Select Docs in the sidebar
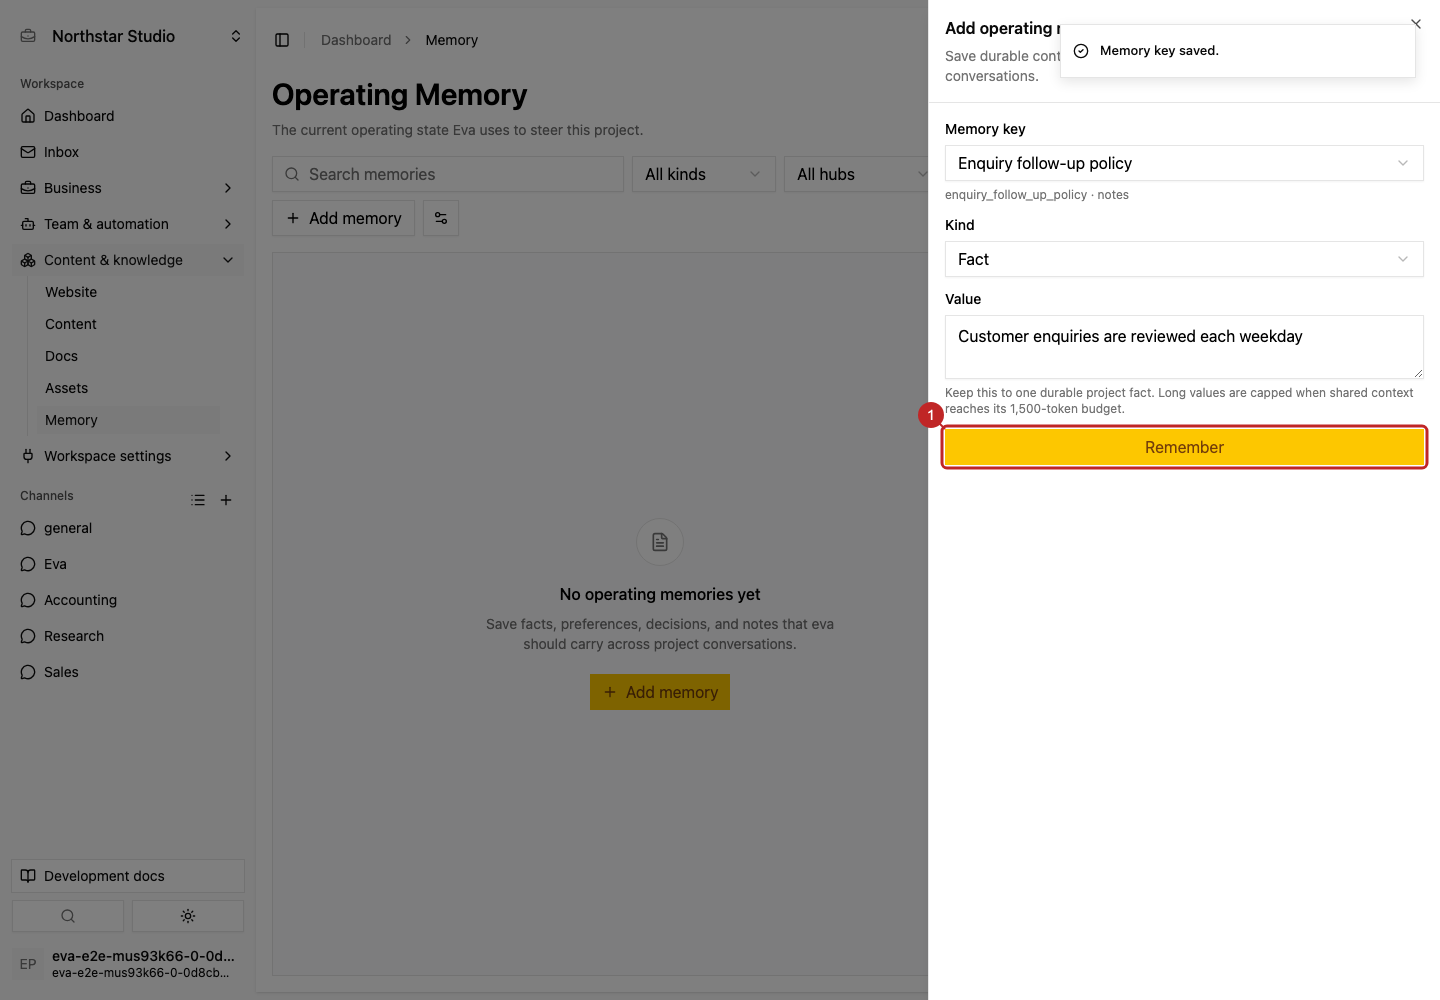The width and height of the screenshot is (1440, 1000). tap(128, 356)
